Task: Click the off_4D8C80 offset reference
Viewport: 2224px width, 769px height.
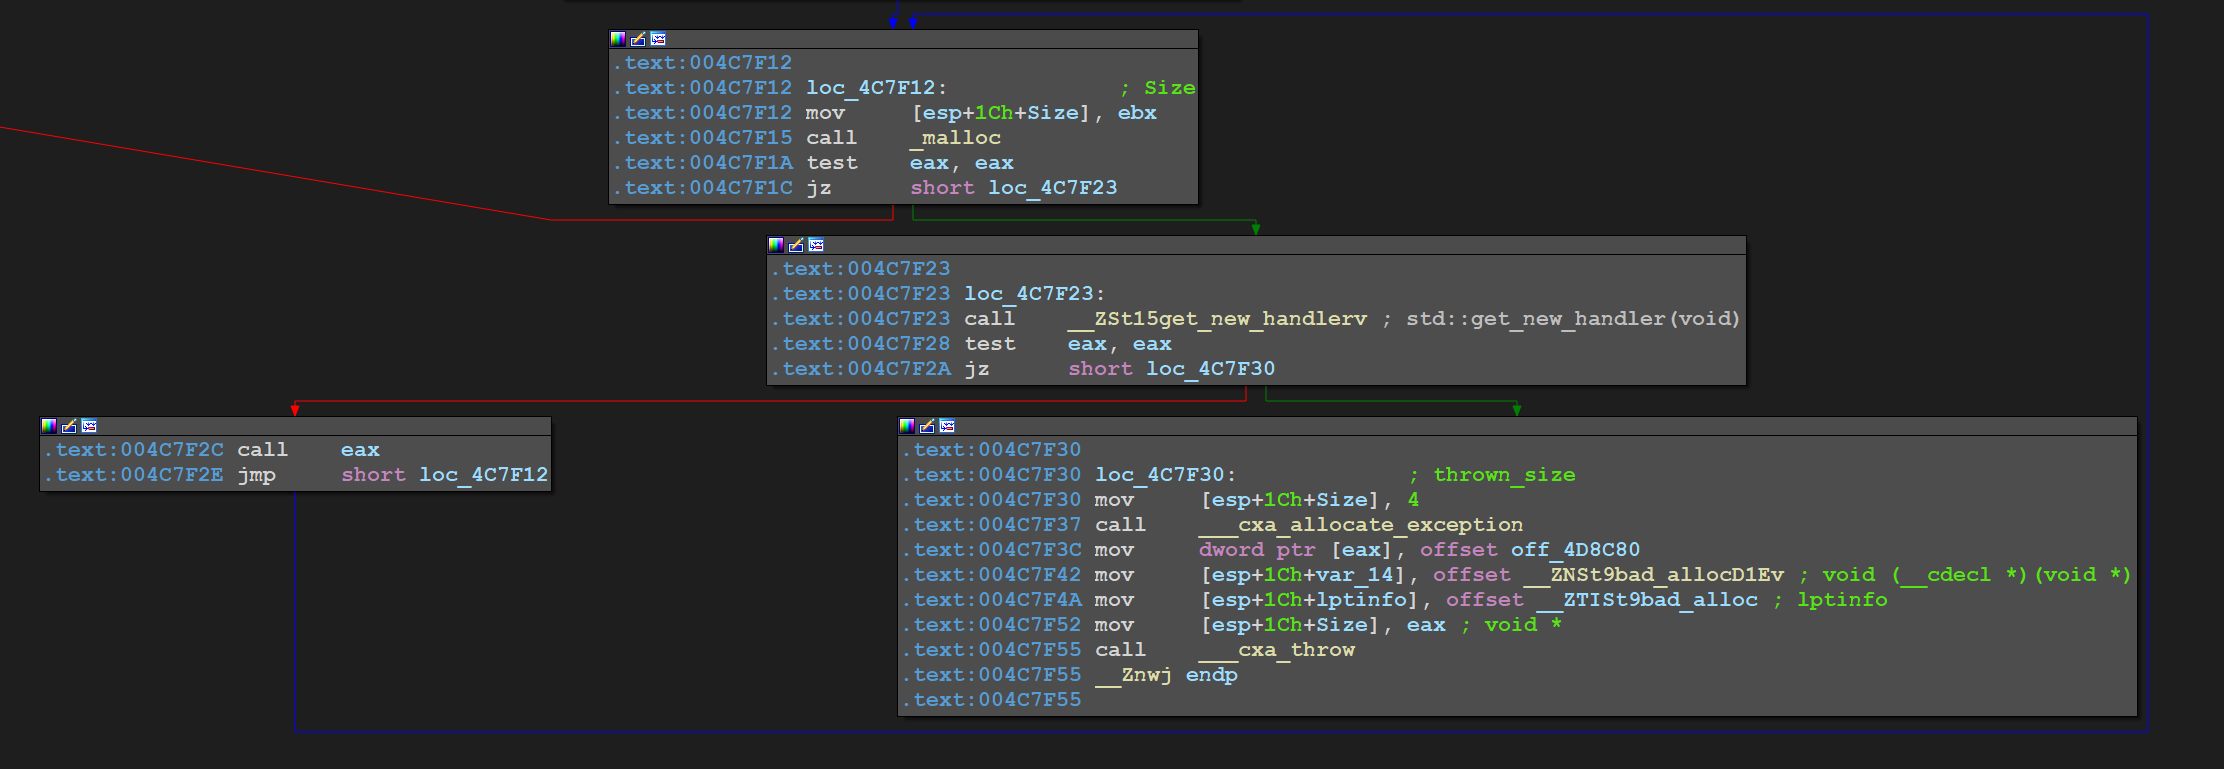Action: click(x=1575, y=550)
